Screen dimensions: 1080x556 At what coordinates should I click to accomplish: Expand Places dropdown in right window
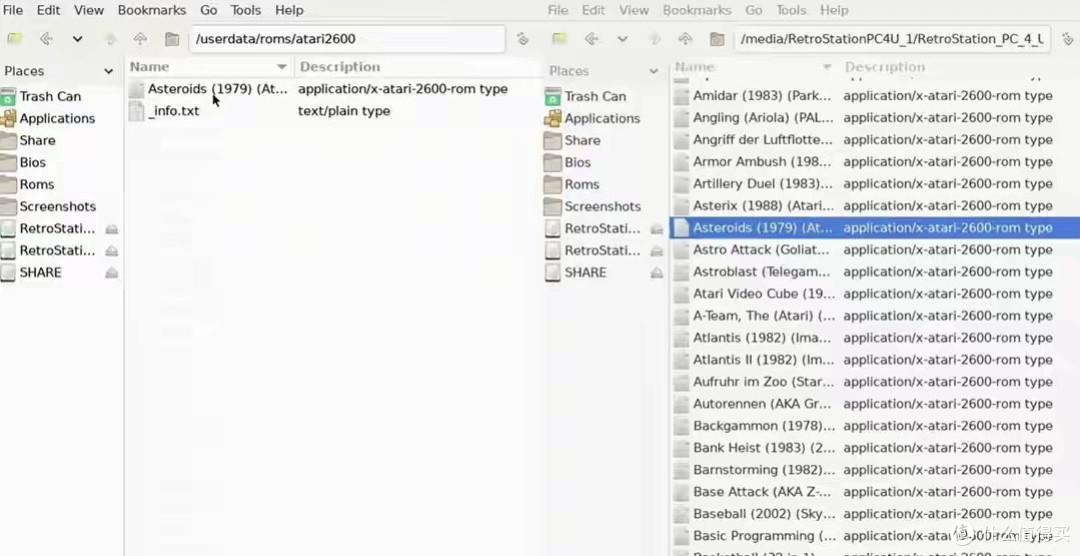pyautogui.click(x=653, y=71)
